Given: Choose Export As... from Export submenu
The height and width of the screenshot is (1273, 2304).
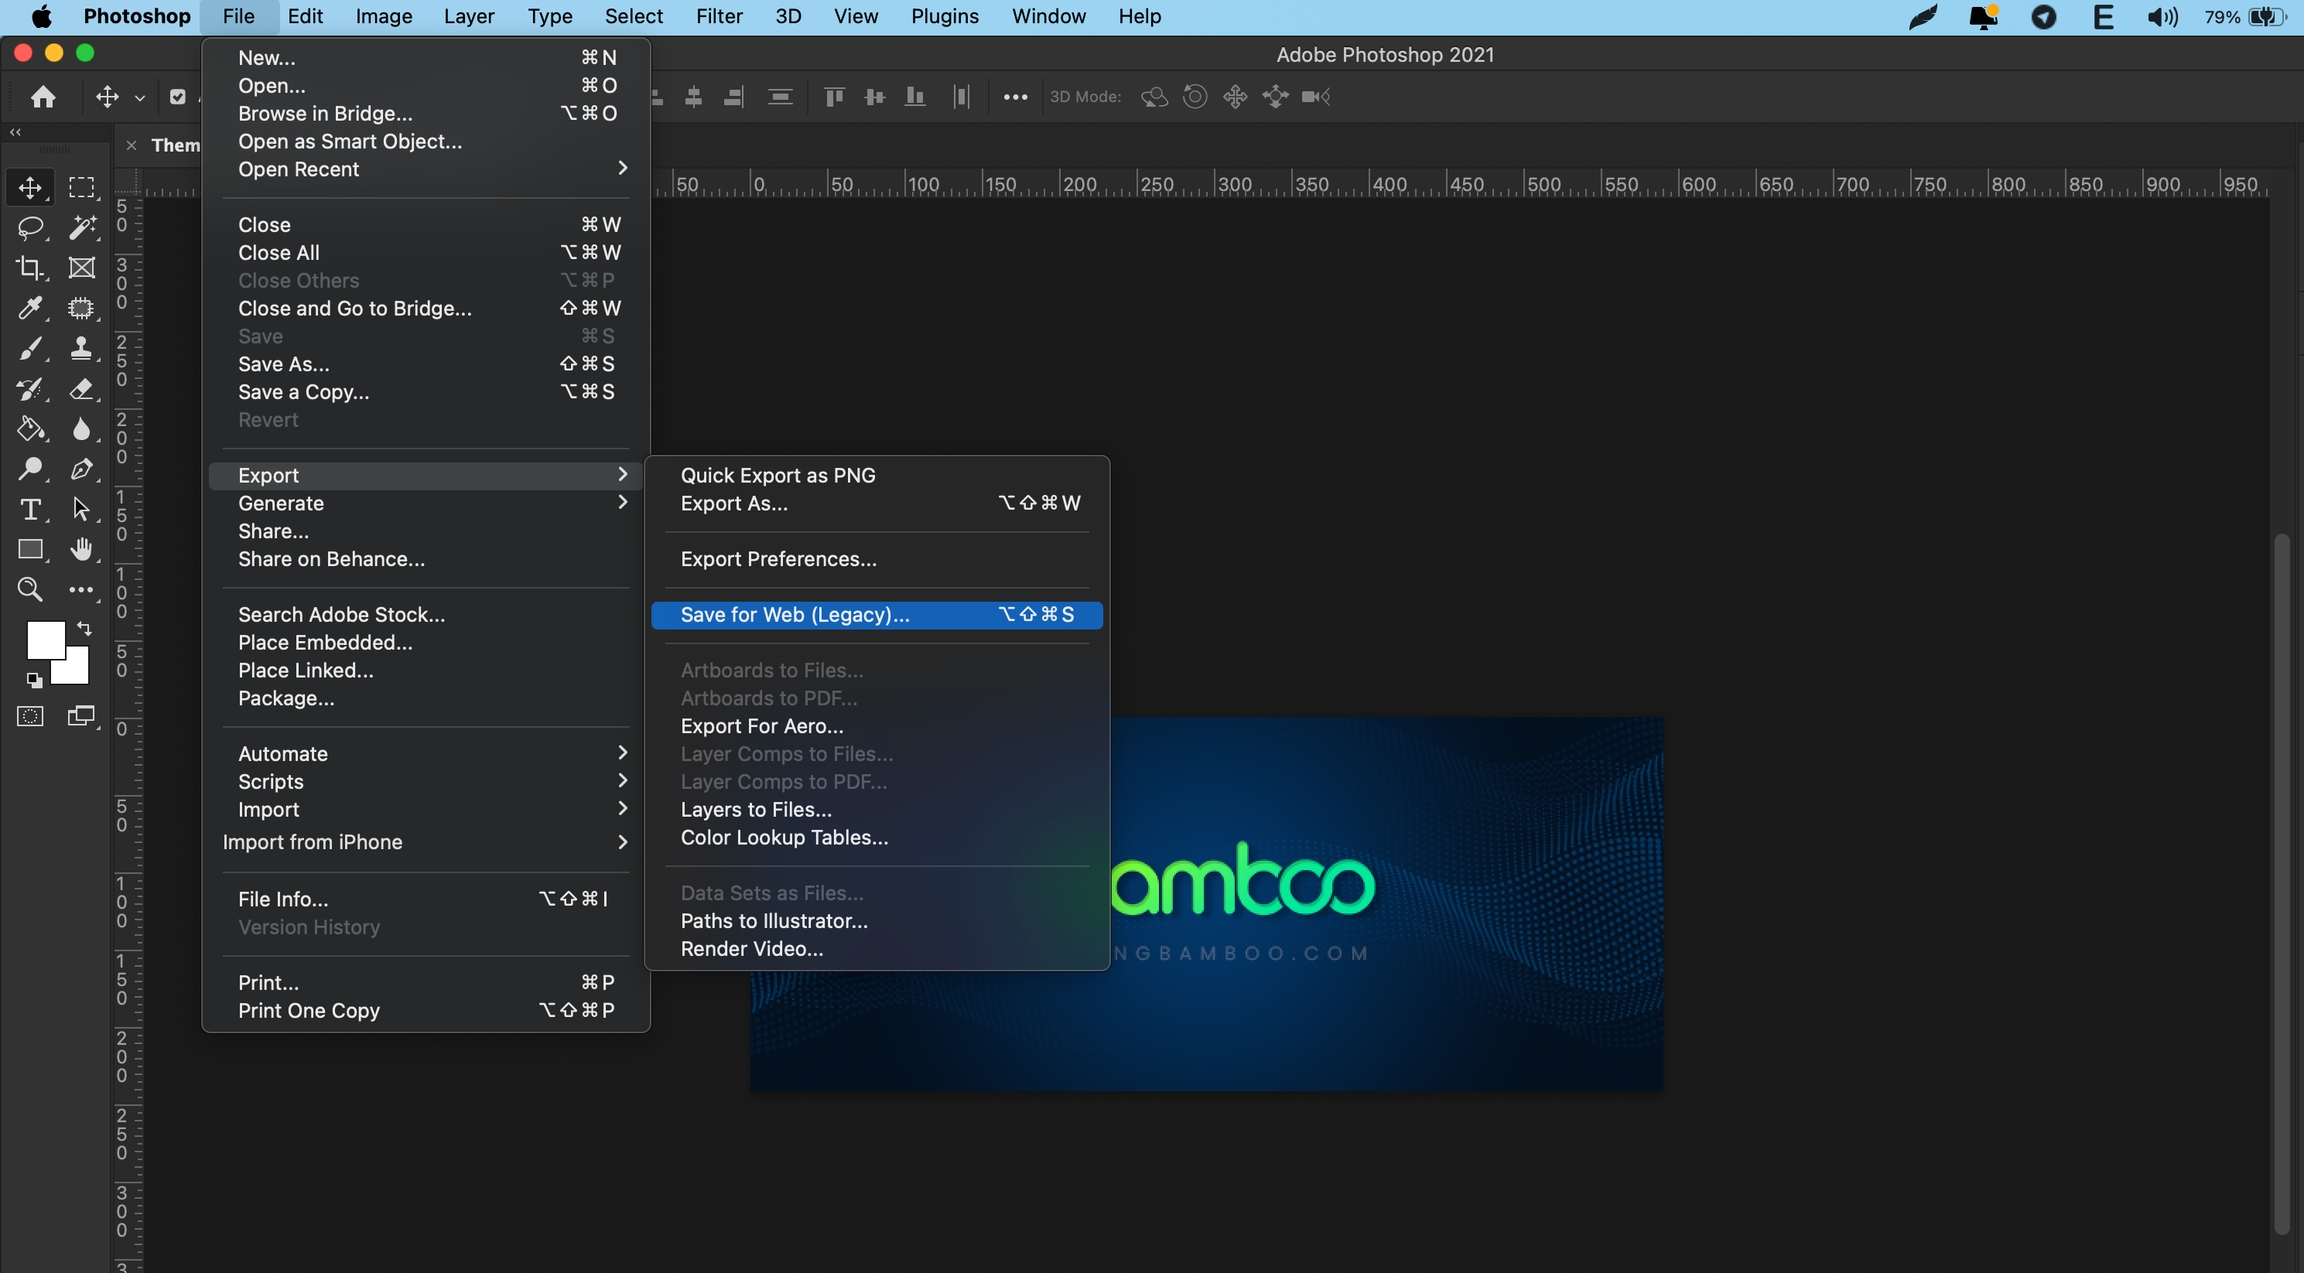Looking at the screenshot, I should [734, 503].
